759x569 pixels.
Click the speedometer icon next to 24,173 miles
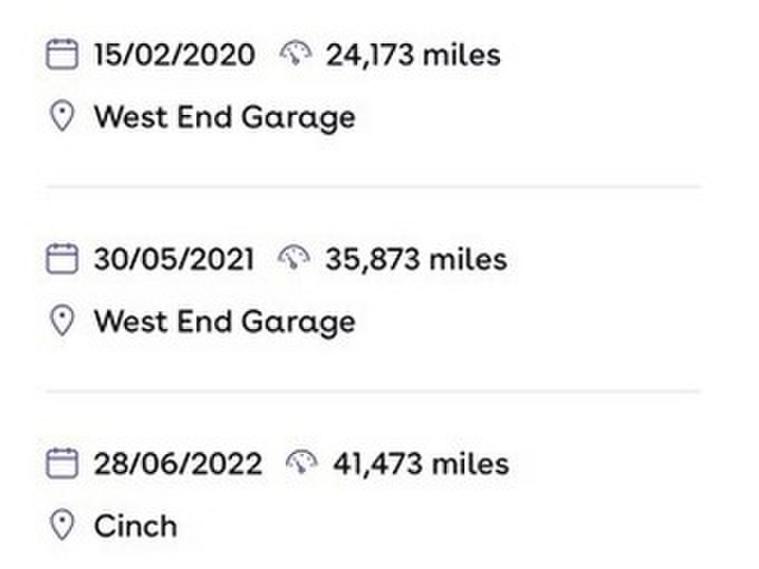[296, 53]
